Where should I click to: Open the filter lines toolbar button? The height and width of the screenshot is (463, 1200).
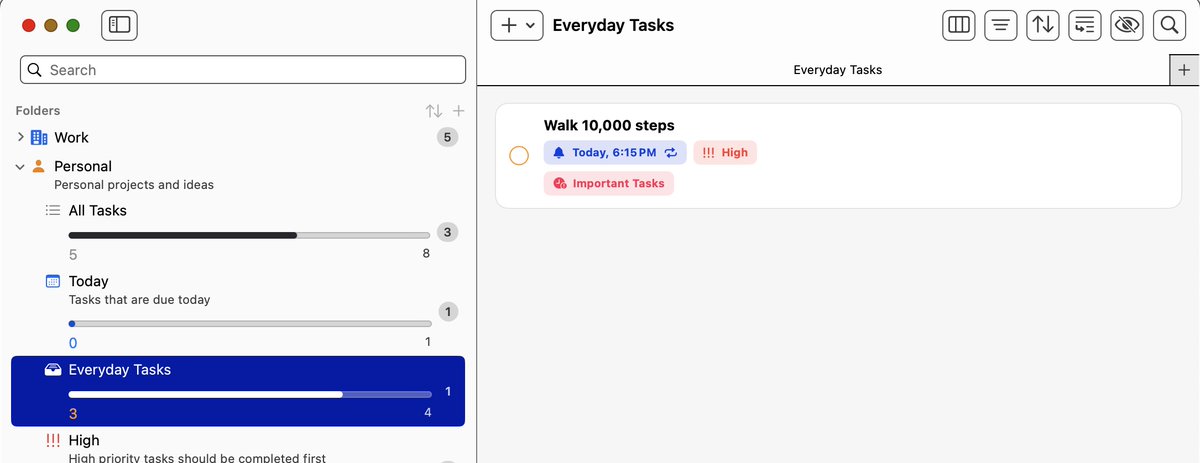(x=1001, y=25)
